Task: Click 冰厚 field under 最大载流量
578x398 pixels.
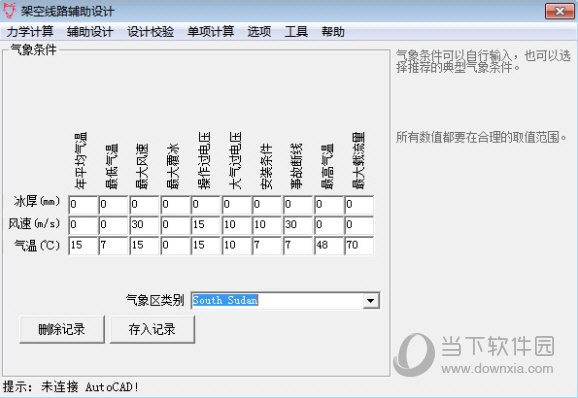Action: pyautogui.click(x=359, y=205)
